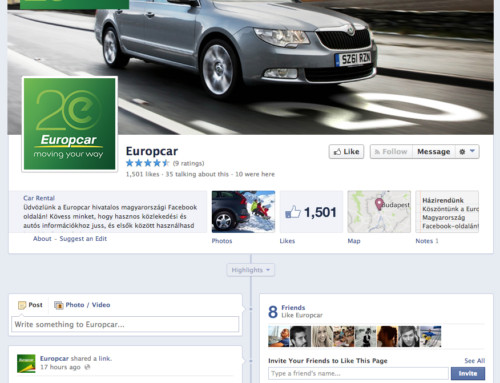Open the (9 ratings) link
500x383 pixels.
[188, 163]
